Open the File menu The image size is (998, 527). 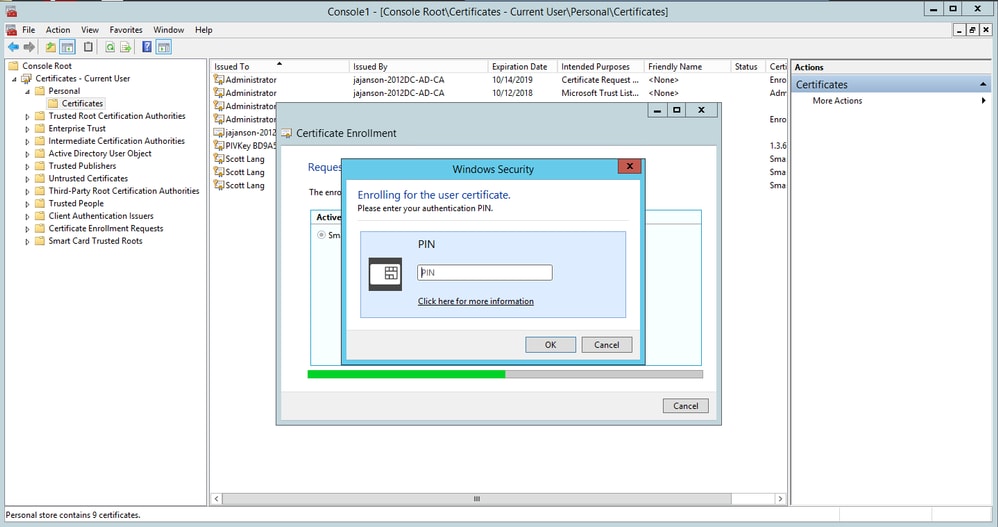coord(29,30)
